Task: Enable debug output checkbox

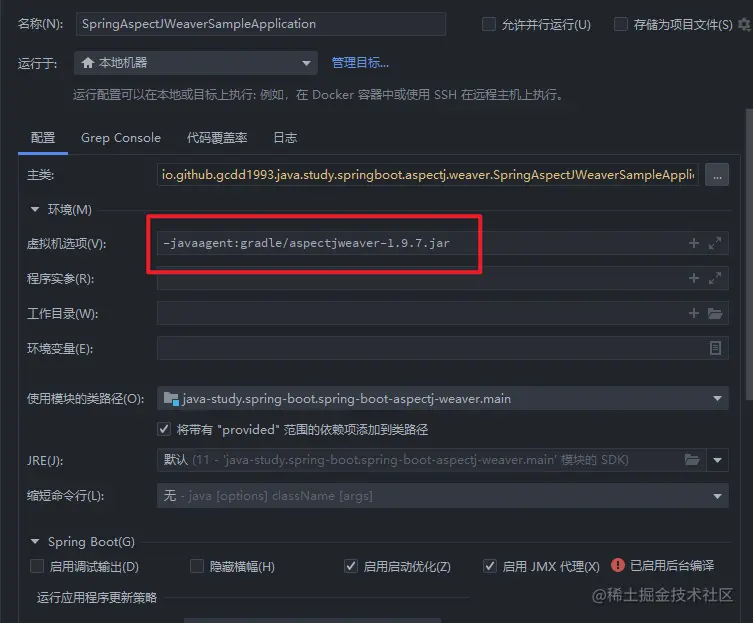Action: pyautogui.click(x=37, y=566)
